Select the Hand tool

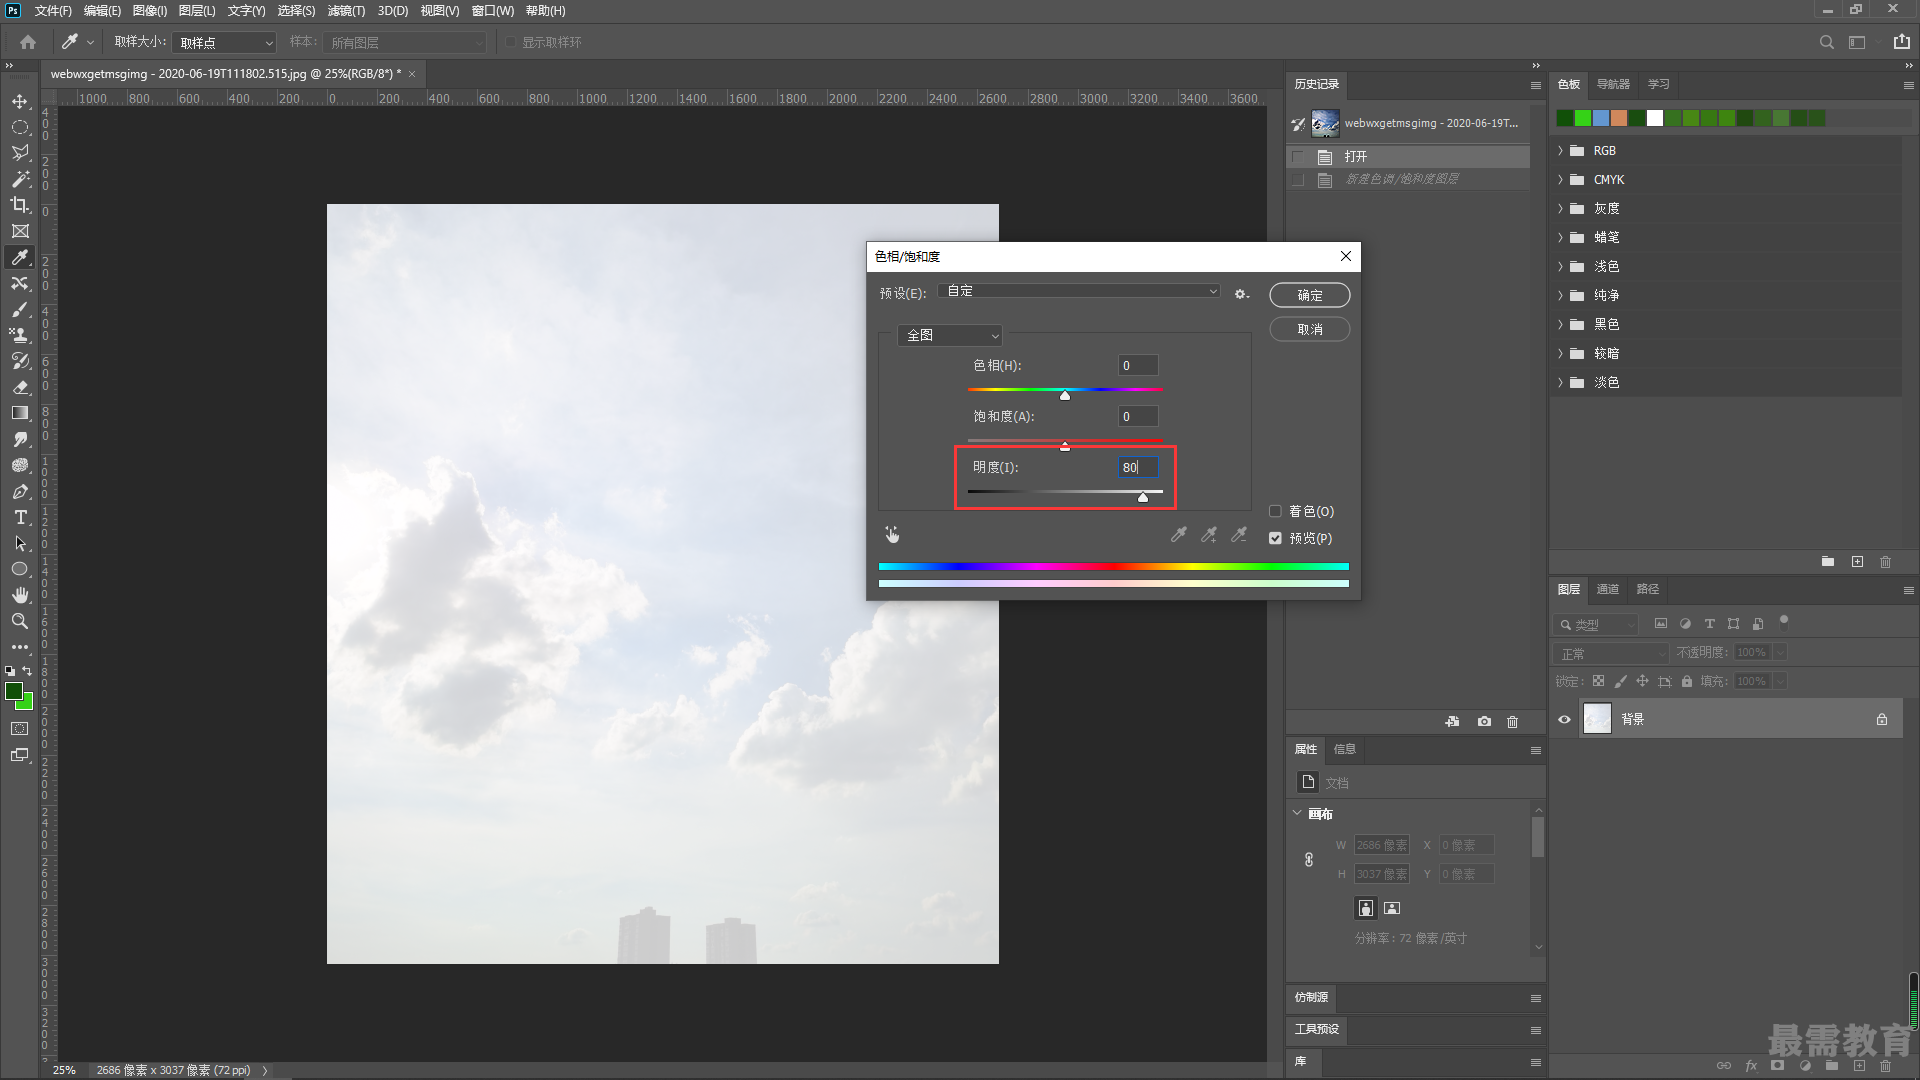click(20, 595)
